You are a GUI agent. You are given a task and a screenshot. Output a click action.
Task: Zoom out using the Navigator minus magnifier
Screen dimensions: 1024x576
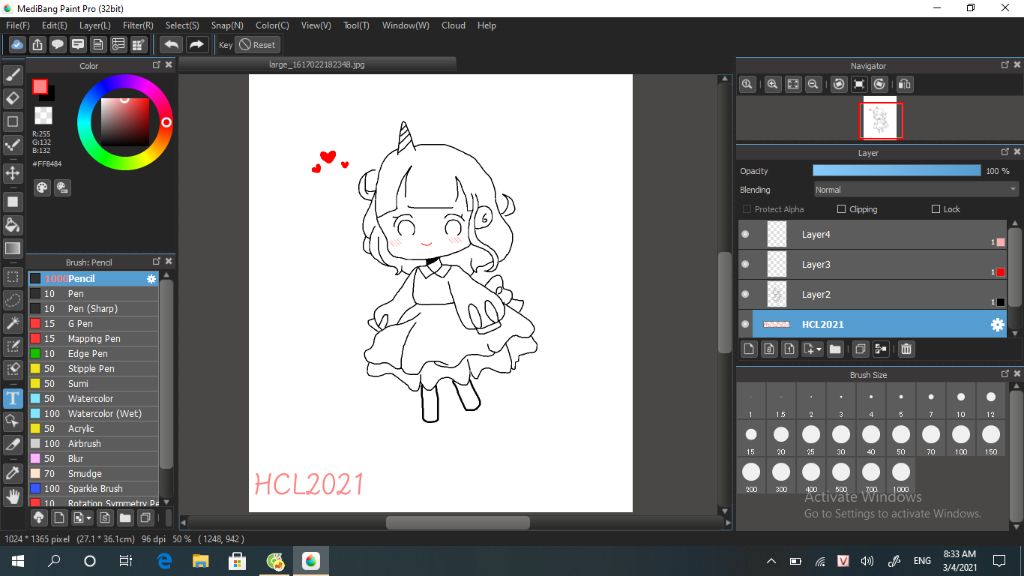(813, 84)
